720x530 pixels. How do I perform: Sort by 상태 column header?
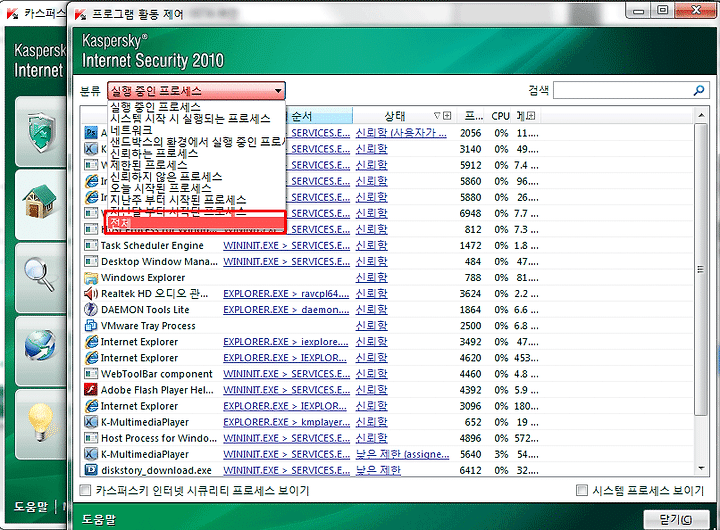coord(395,116)
